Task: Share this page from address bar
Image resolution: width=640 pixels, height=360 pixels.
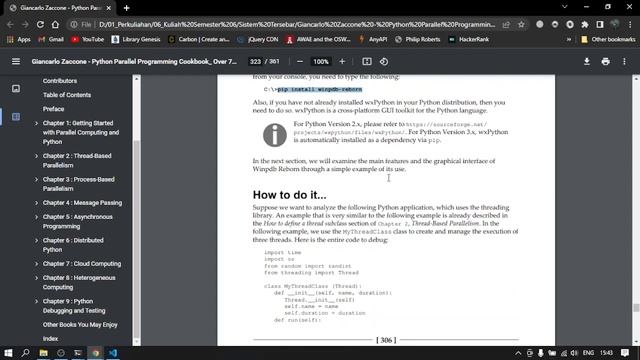Action: pyautogui.click(x=506, y=24)
